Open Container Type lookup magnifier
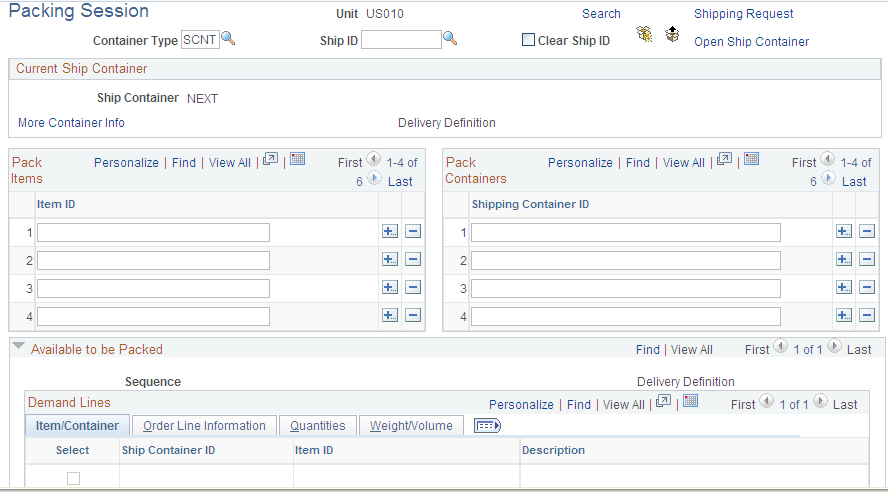The image size is (888, 492). coord(228,38)
